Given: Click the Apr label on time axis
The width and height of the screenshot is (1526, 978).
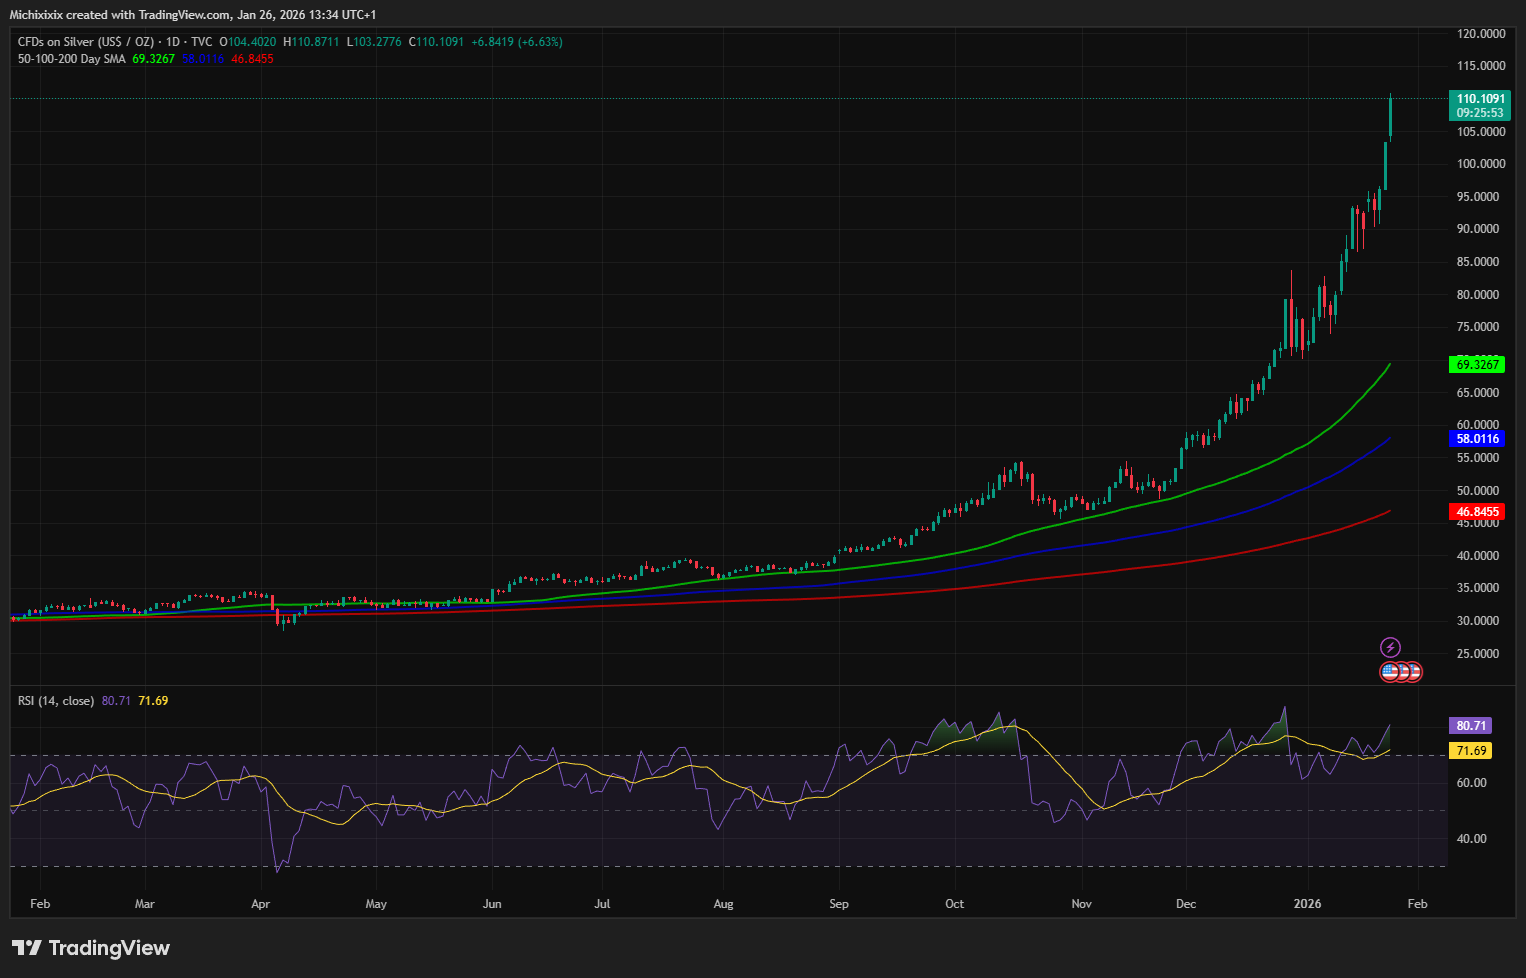Looking at the screenshot, I should pos(260,904).
